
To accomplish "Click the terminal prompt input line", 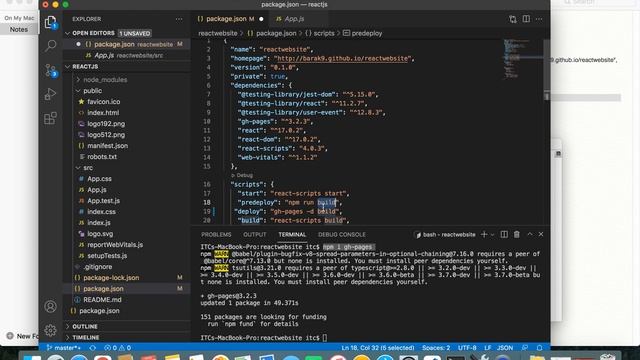I will [325, 338].
